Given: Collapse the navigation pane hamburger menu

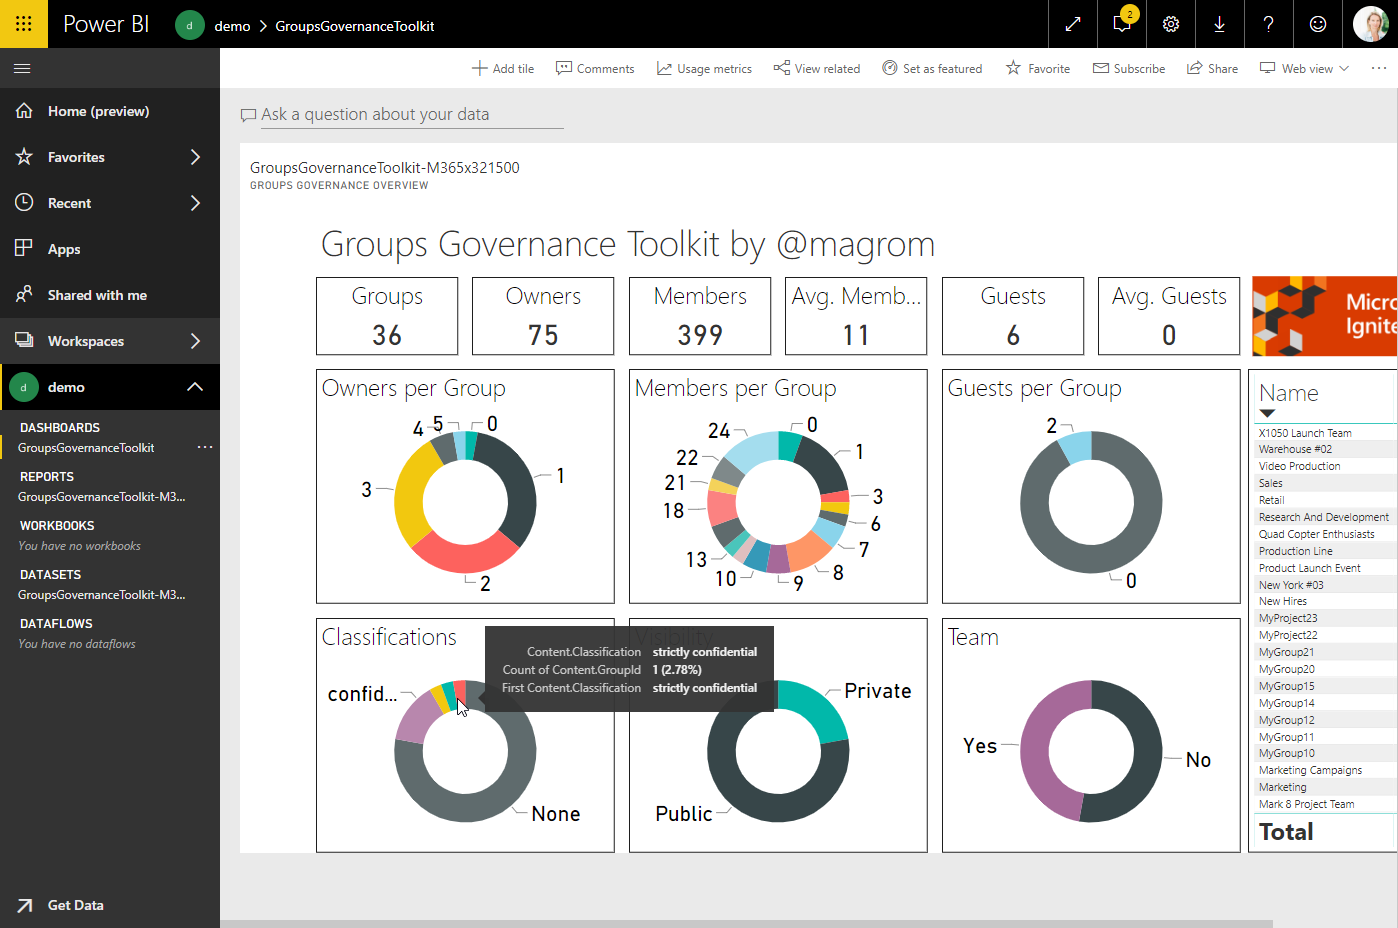Looking at the screenshot, I should click(22, 69).
